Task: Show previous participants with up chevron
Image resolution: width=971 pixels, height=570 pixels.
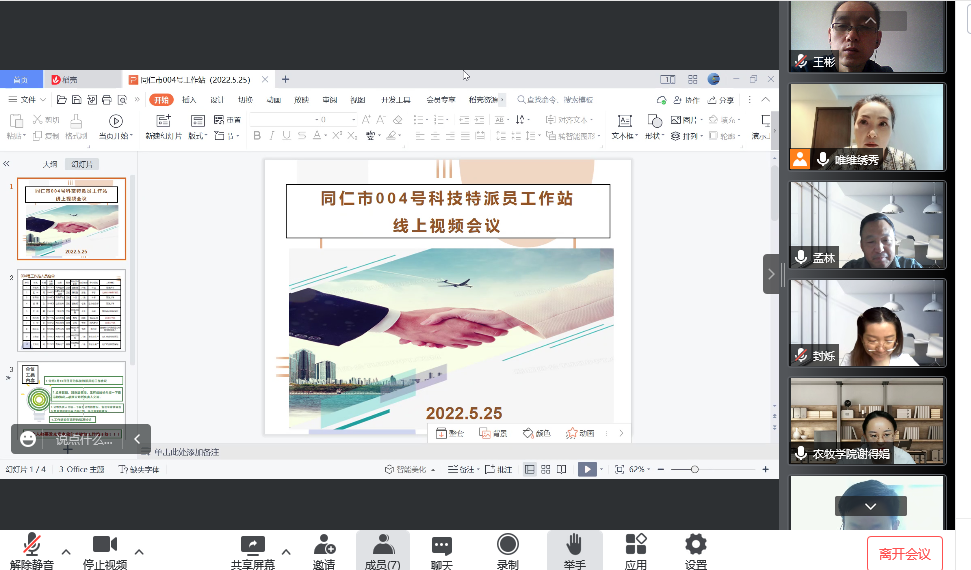Action: pyautogui.click(x=871, y=21)
